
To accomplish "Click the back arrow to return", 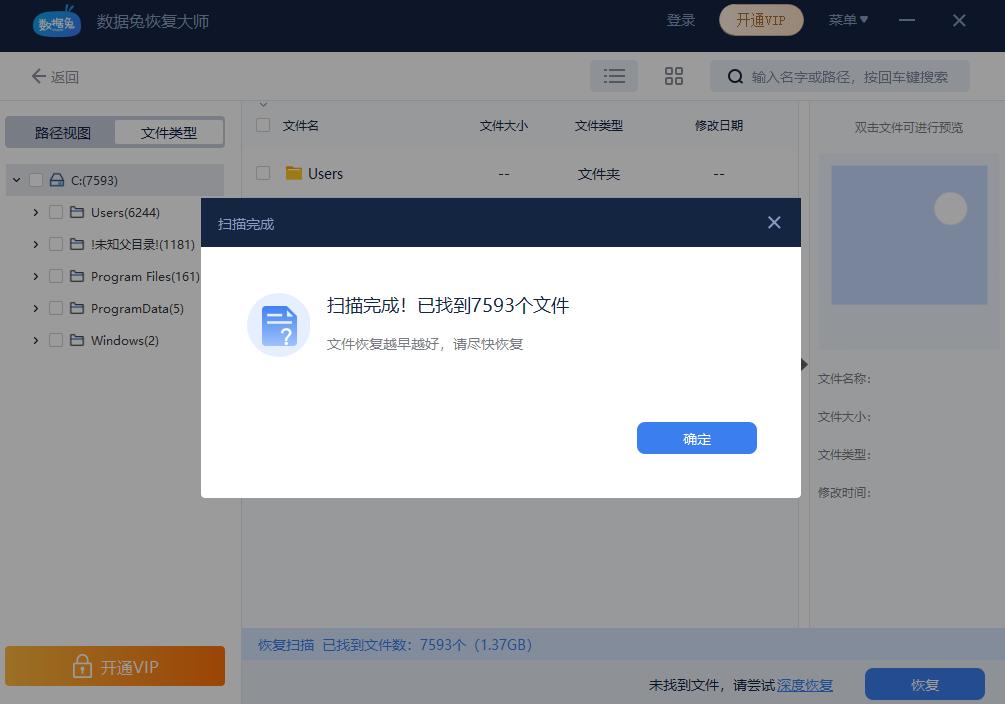I will [38, 76].
